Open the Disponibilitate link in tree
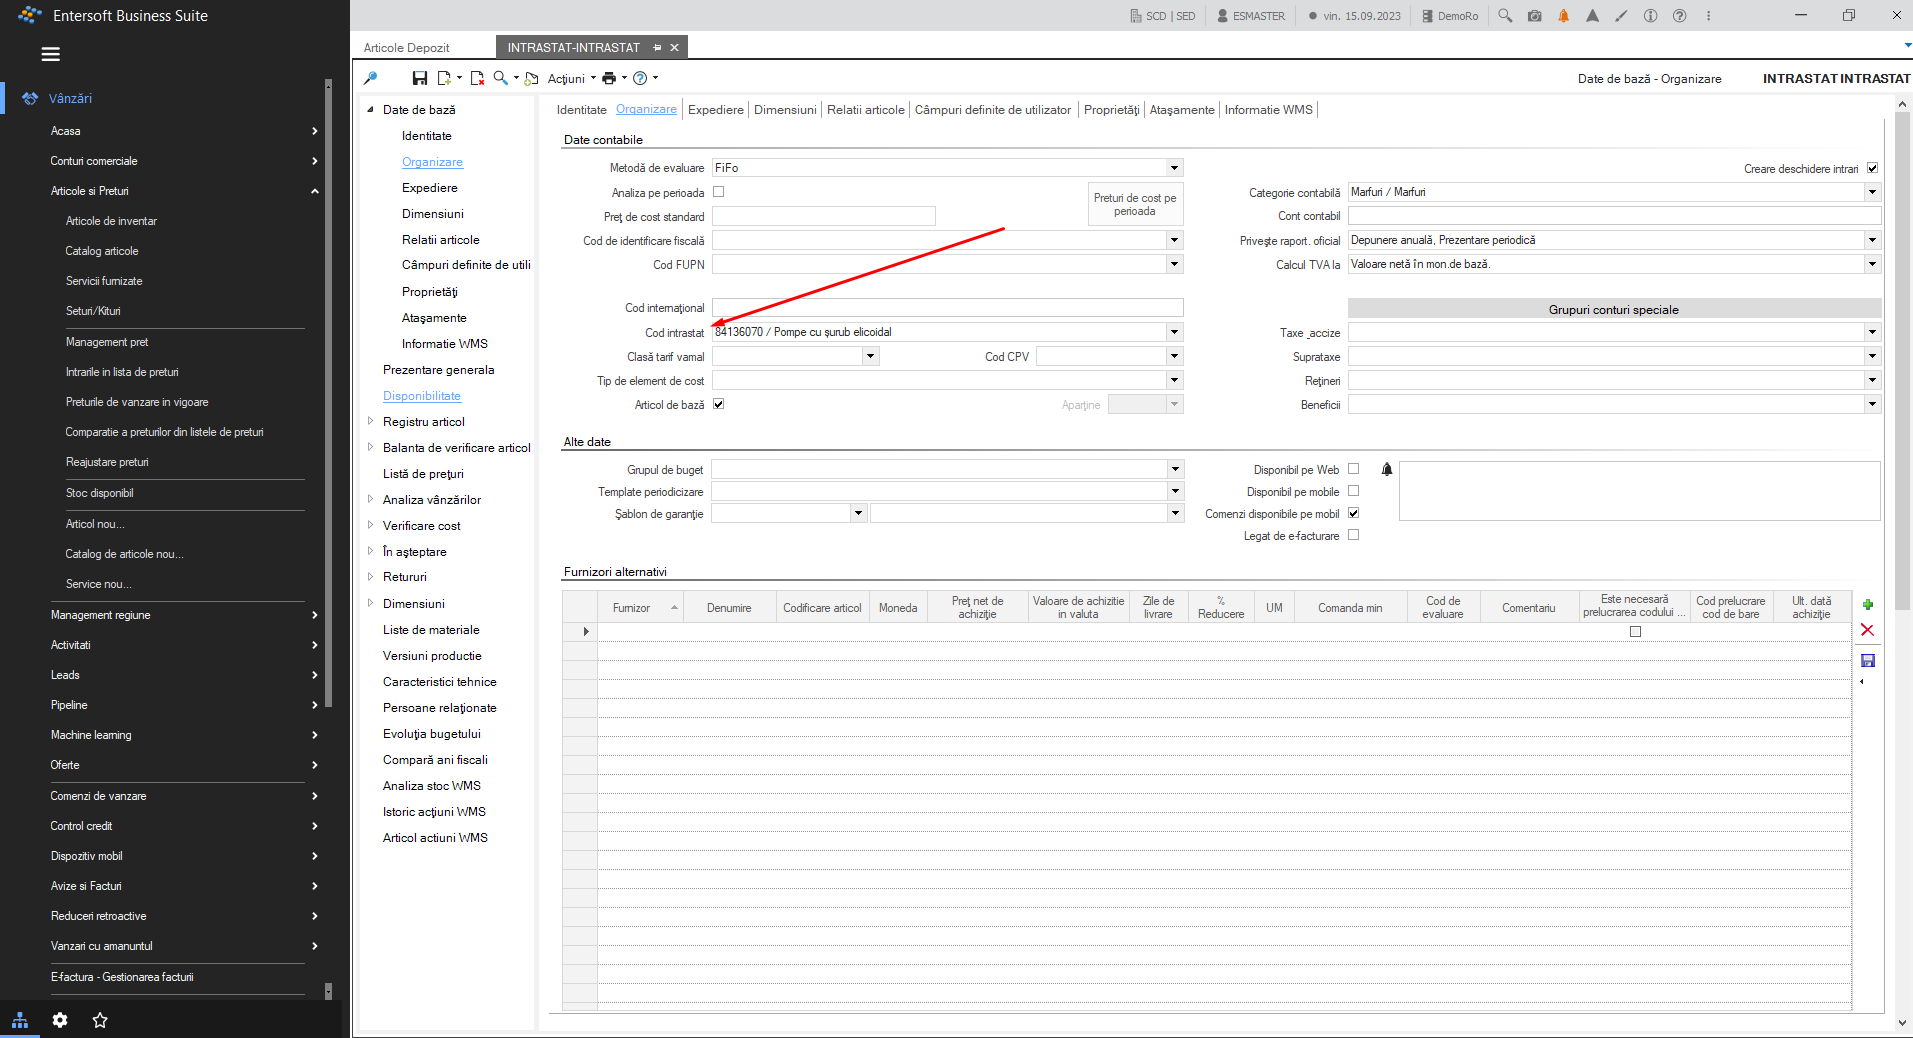This screenshot has height=1038, width=1913. coord(422,396)
